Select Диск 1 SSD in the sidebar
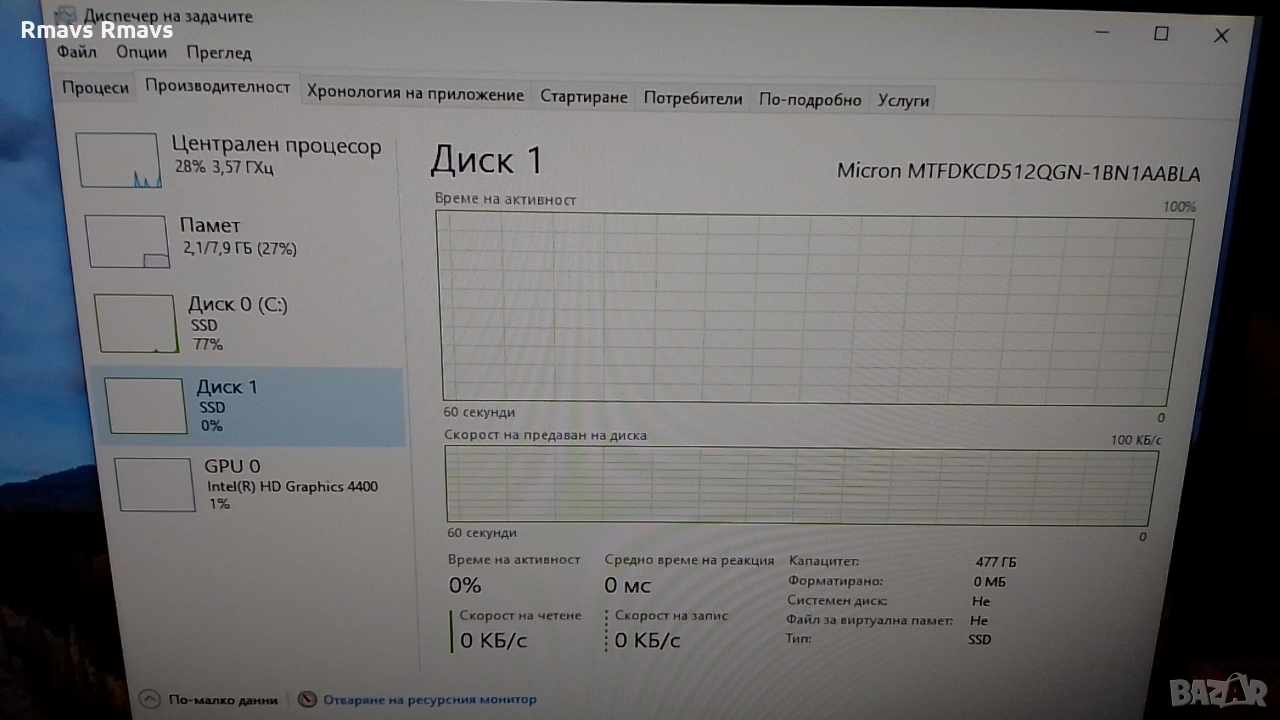Image resolution: width=1280 pixels, height=720 pixels. pos(250,405)
